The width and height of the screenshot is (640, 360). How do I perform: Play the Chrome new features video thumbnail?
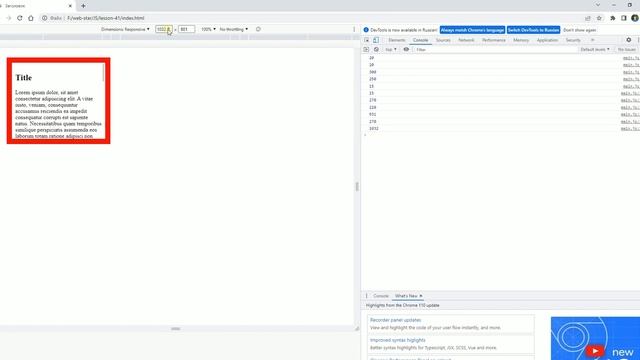(x=595, y=351)
